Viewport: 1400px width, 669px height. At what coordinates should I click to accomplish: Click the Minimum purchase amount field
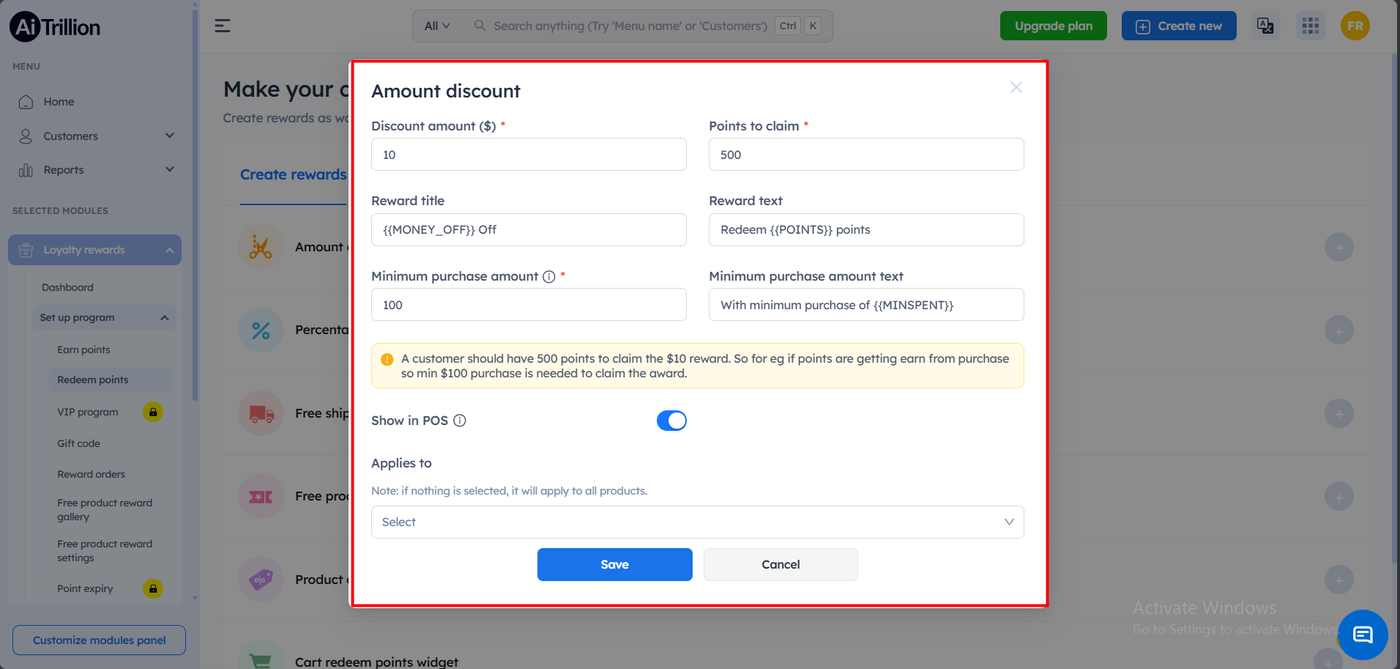(x=529, y=305)
